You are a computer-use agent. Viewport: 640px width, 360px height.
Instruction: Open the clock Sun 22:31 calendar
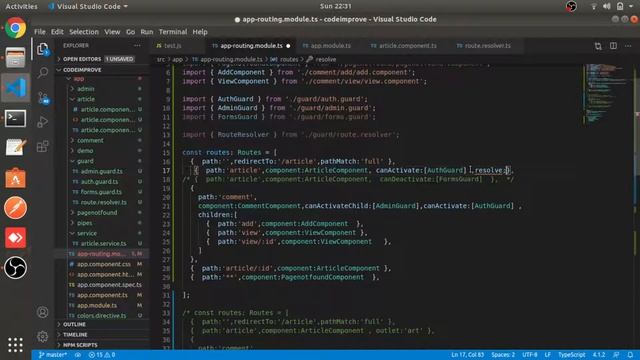(x=336, y=6)
